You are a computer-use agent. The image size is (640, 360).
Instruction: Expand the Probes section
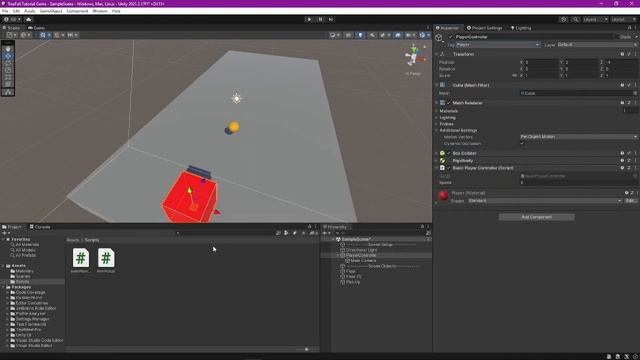pos(437,124)
